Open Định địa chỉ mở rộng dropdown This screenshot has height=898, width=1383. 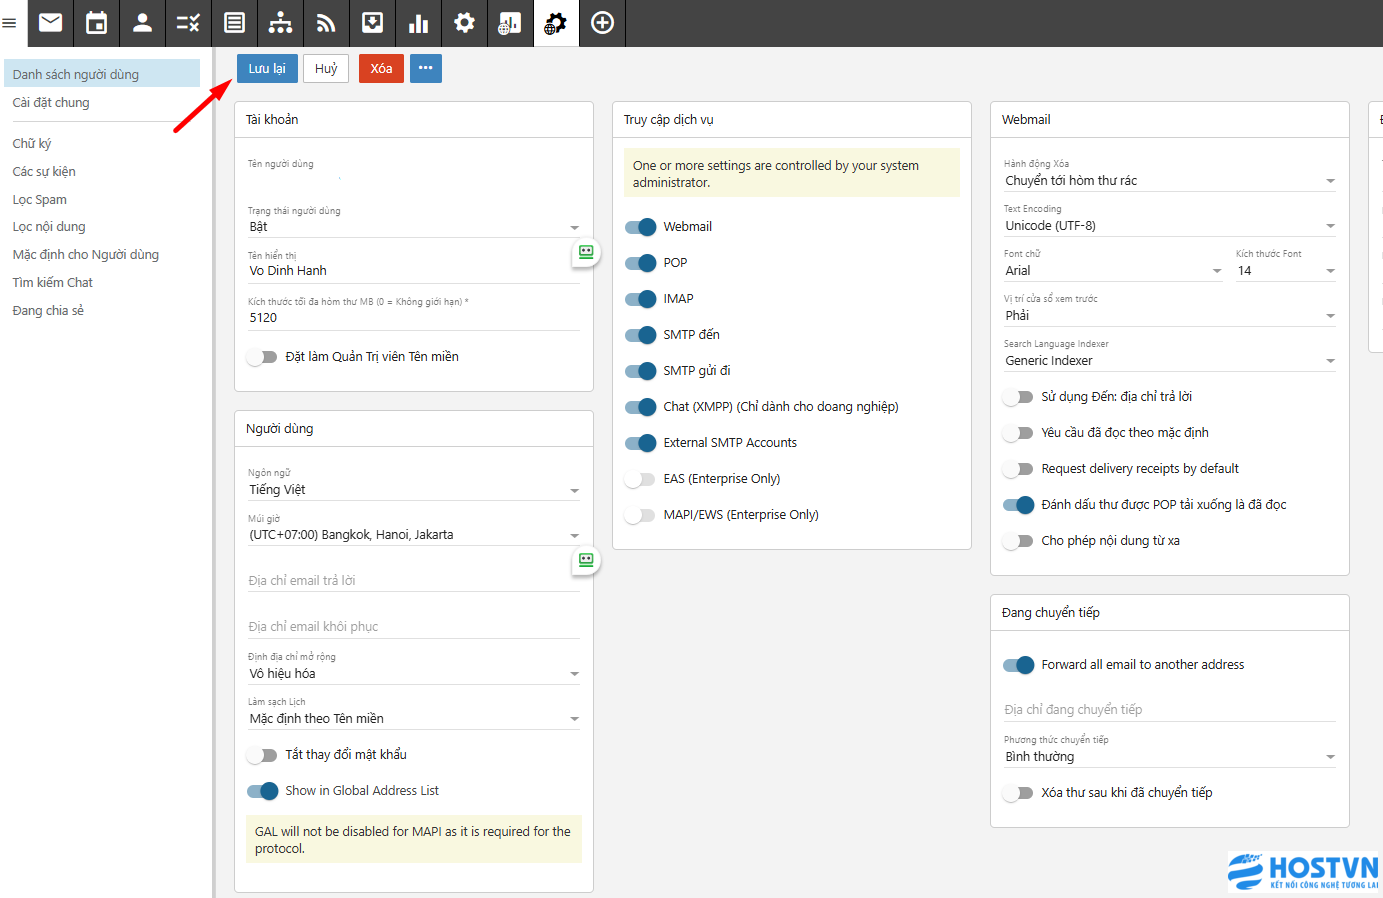[x=414, y=674]
